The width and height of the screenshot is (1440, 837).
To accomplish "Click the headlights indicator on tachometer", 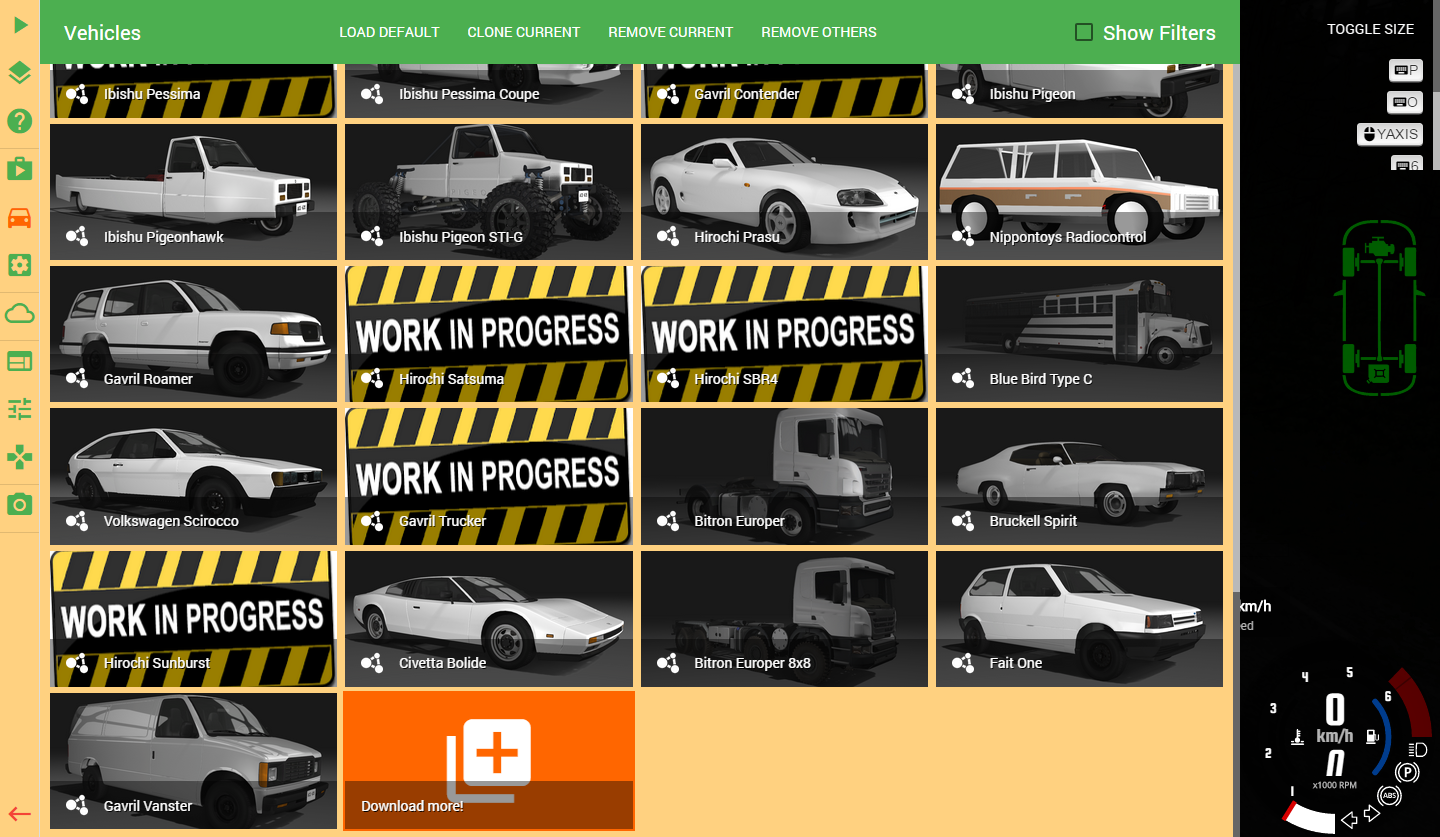I will point(1417,750).
